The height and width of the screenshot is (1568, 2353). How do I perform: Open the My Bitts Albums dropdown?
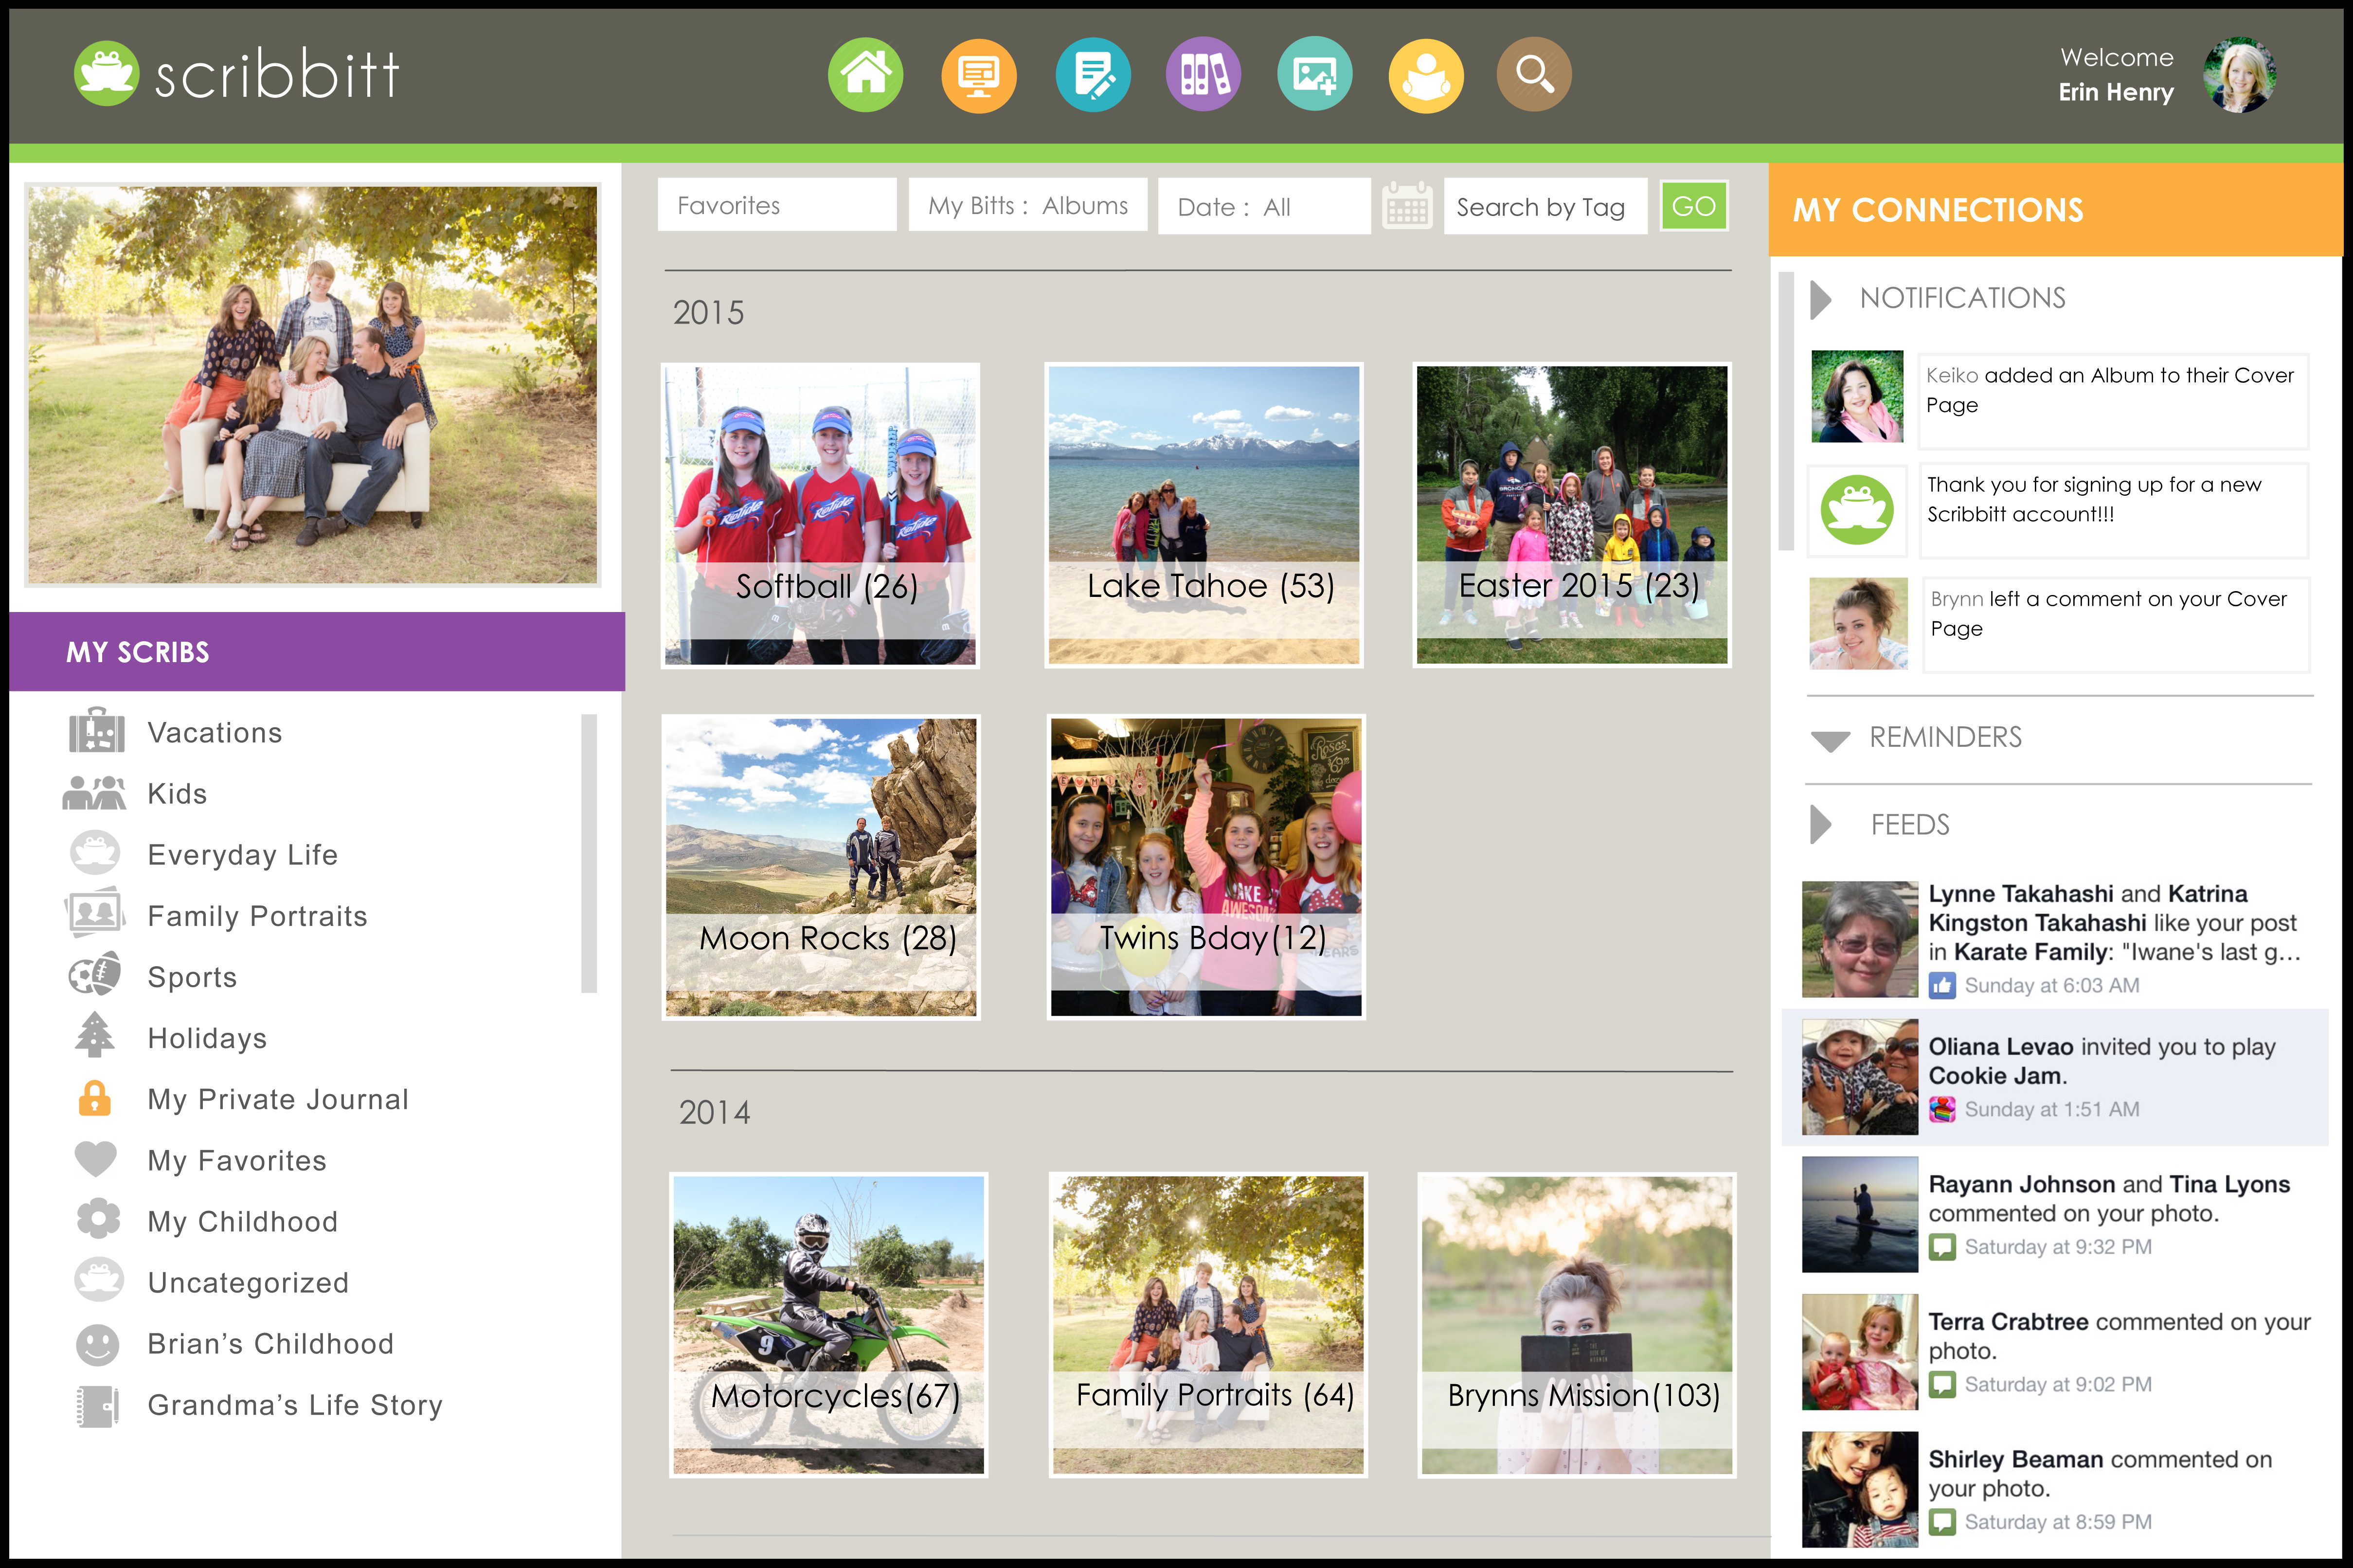tap(1027, 206)
